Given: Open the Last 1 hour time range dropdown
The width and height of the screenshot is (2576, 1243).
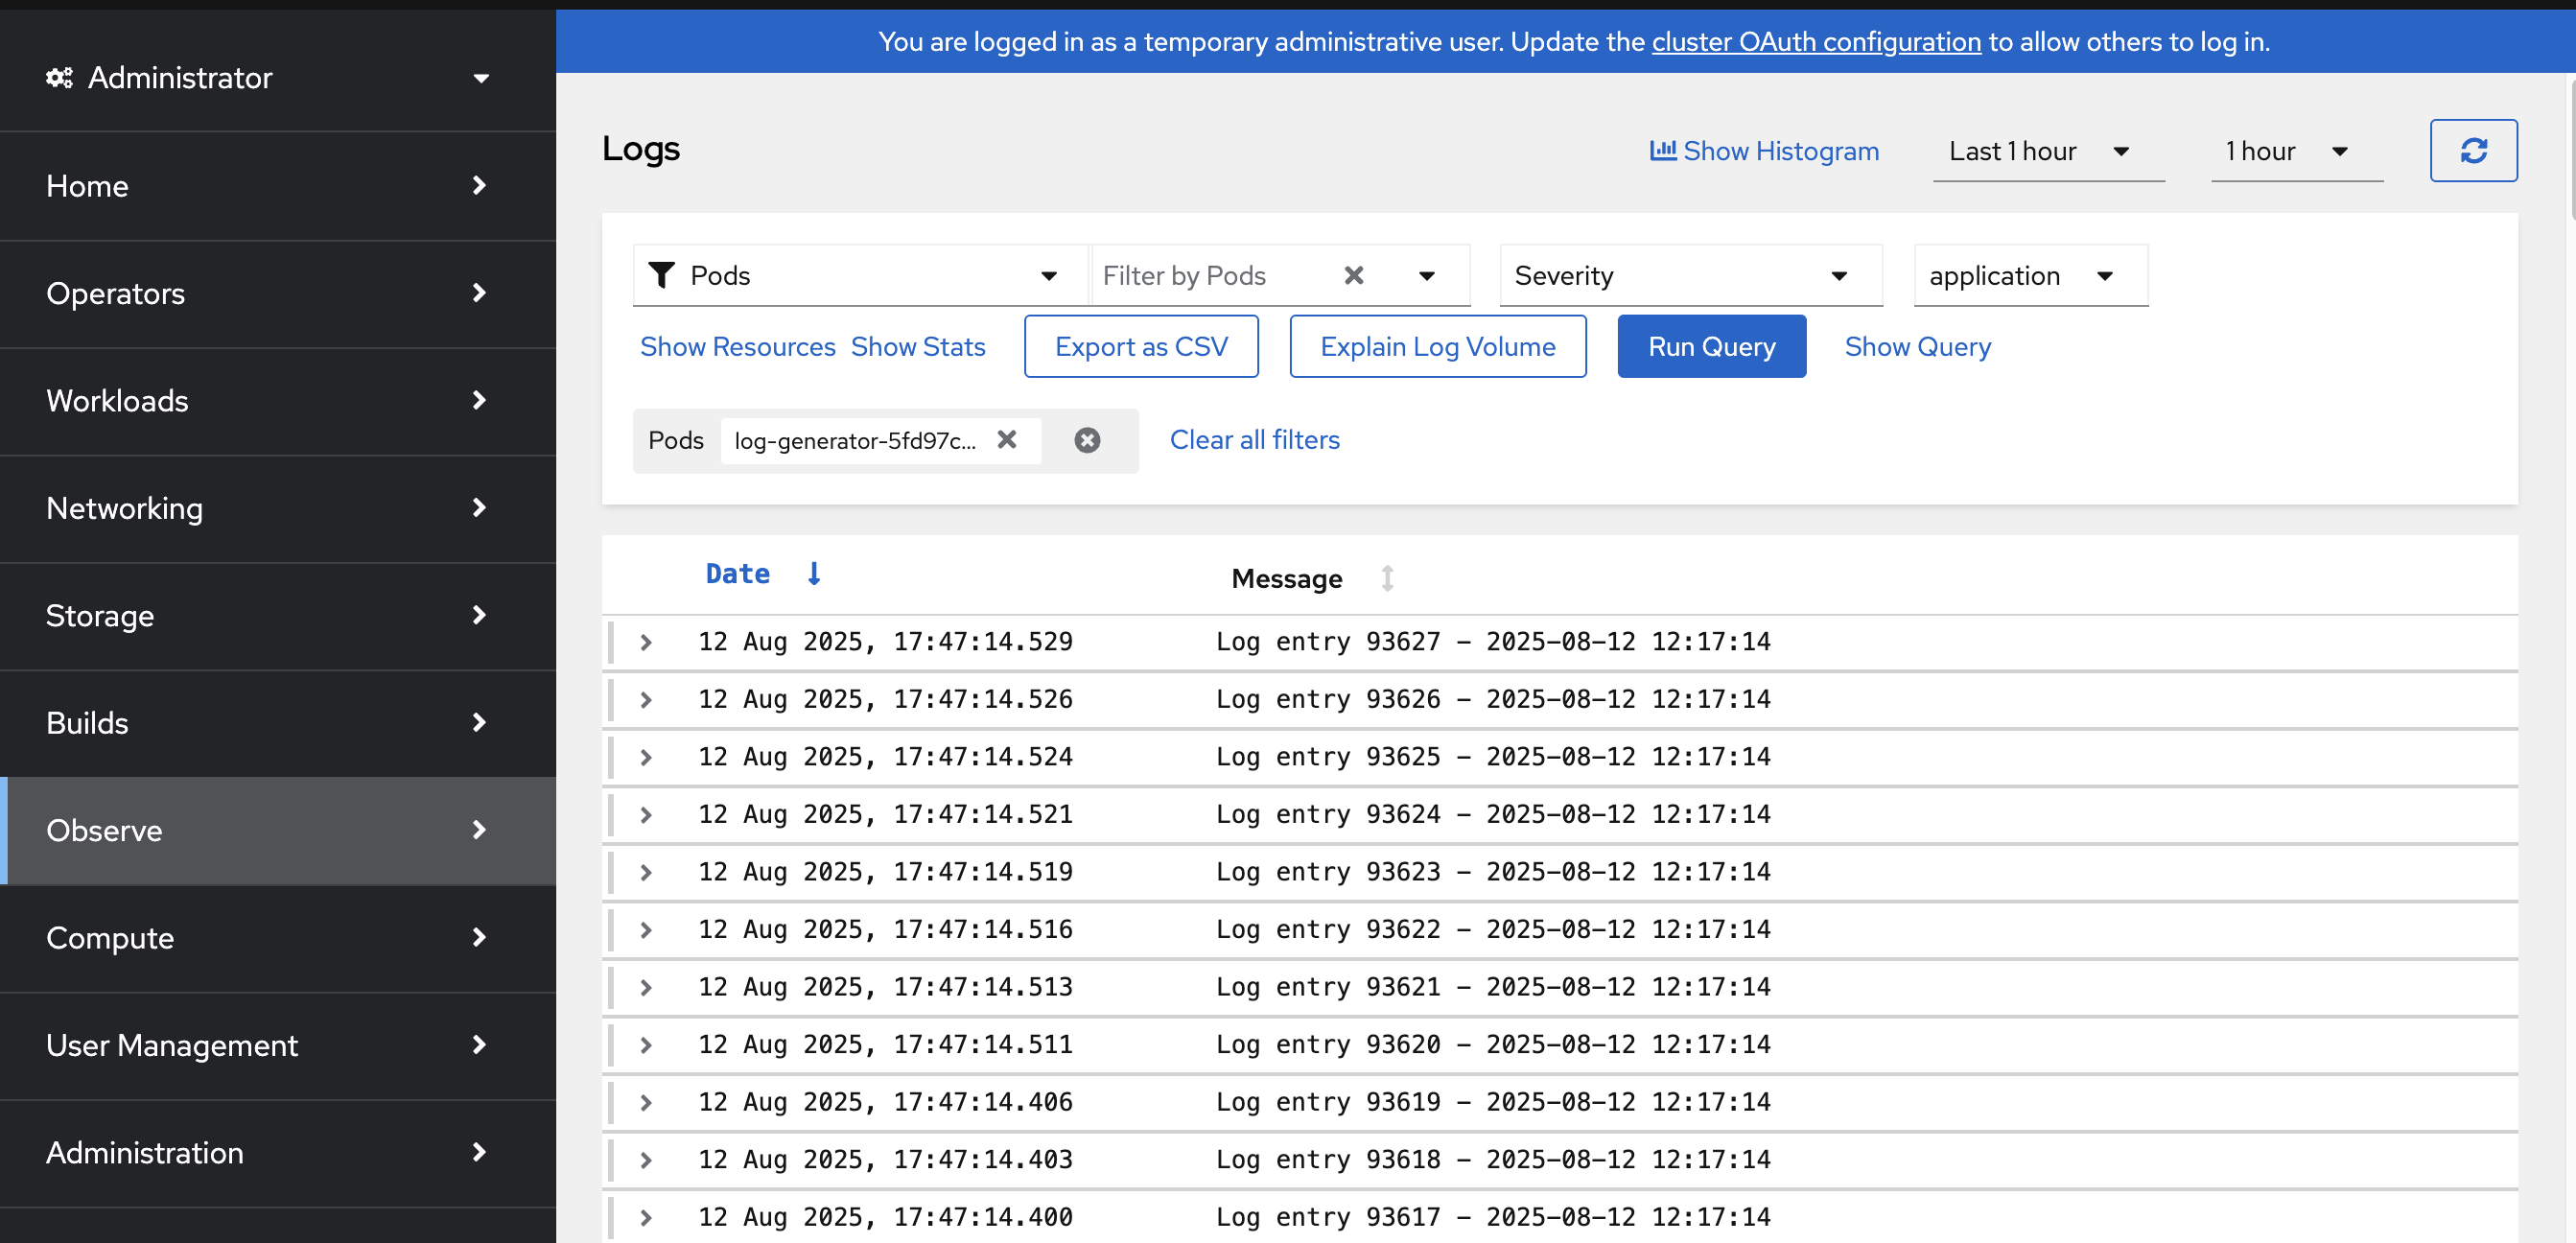Looking at the screenshot, I should (x=2047, y=151).
